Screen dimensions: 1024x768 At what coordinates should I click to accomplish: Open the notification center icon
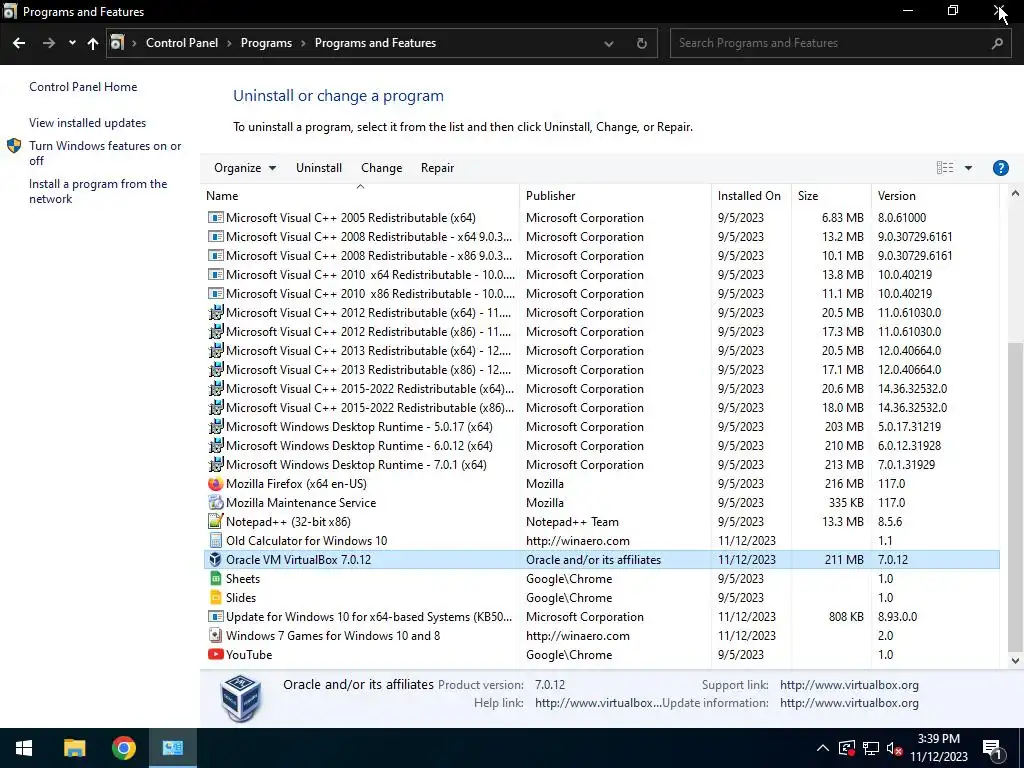(992, 748)
